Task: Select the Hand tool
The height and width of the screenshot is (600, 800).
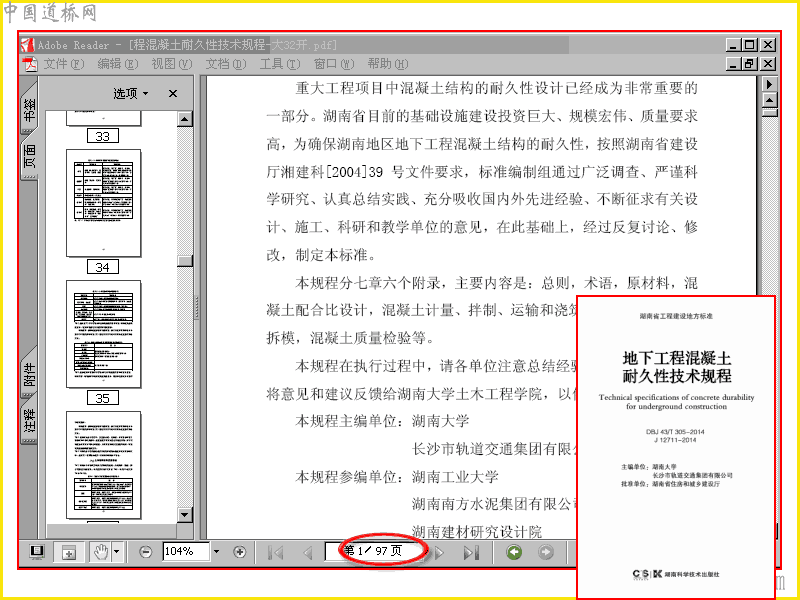Action: (101, 552)
